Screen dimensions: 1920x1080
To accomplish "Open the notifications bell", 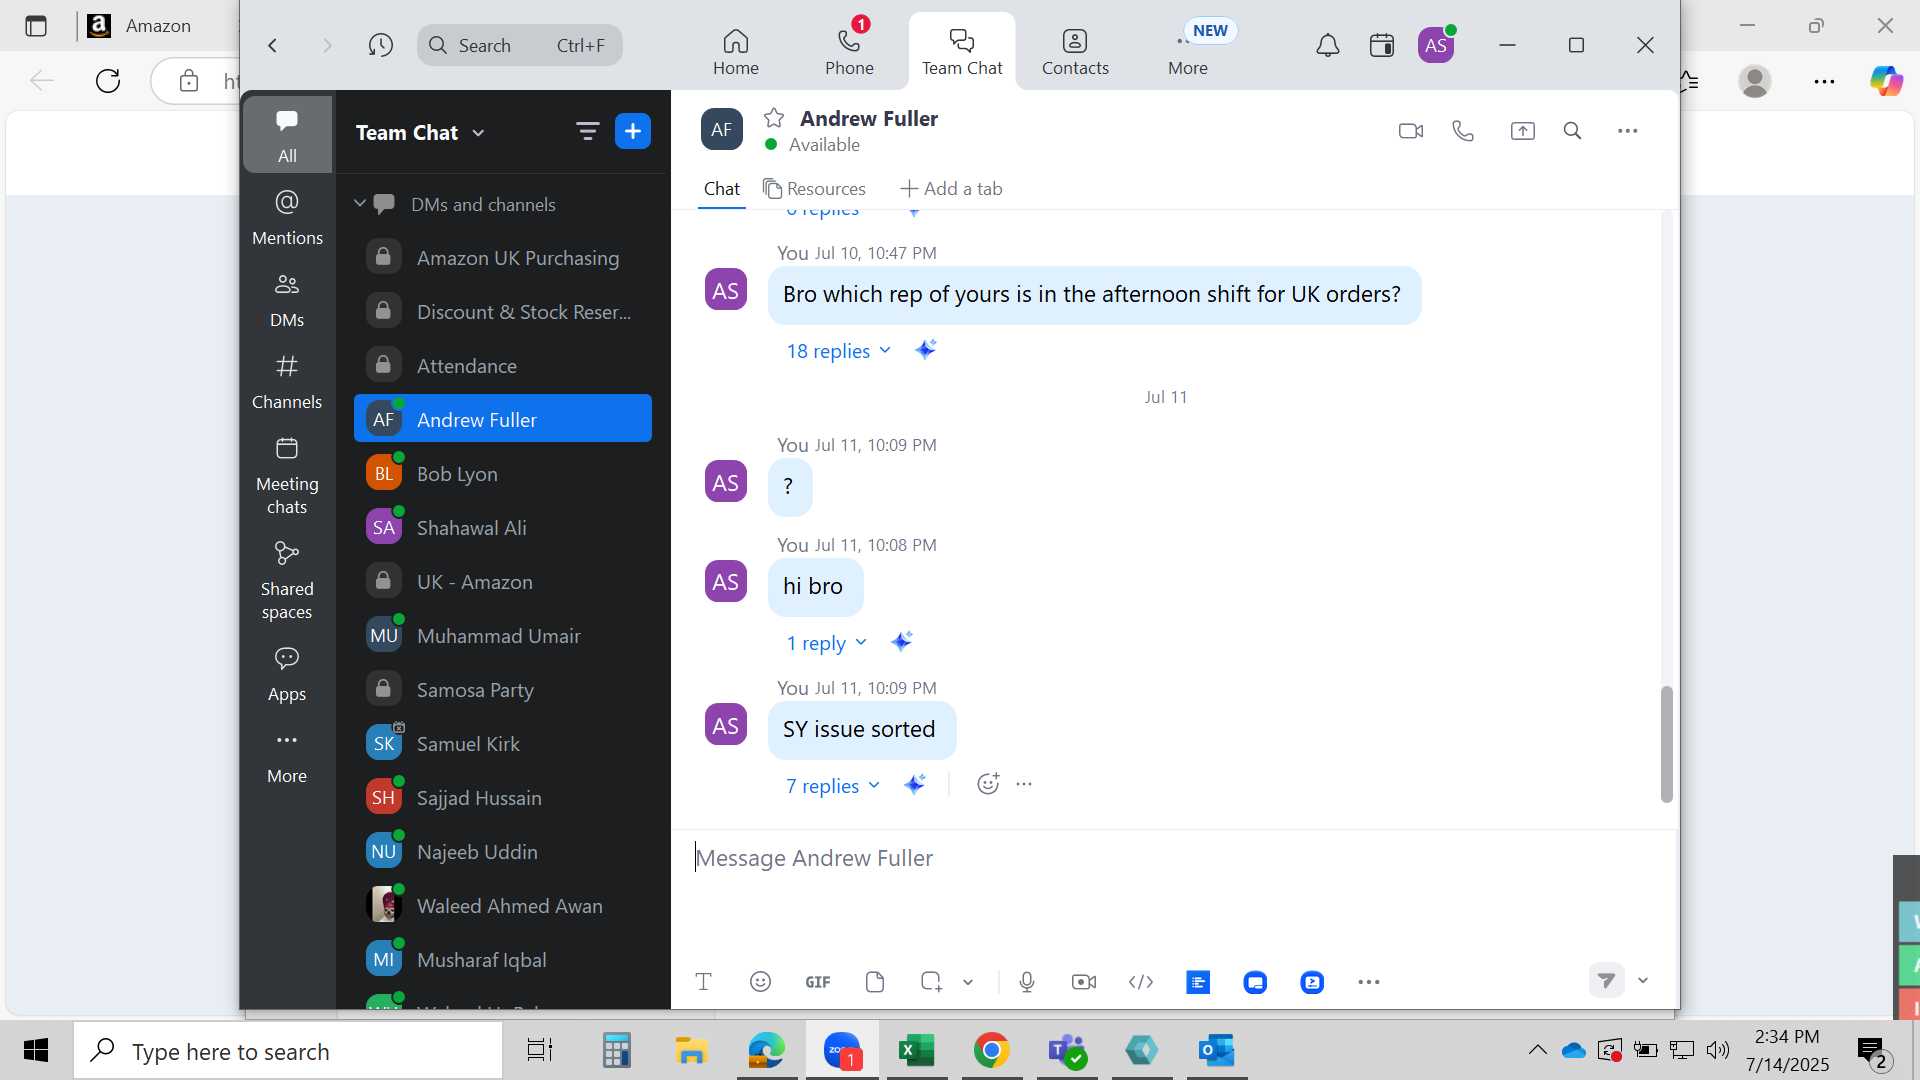I will pyautogui.click(x=1327, y=45).
